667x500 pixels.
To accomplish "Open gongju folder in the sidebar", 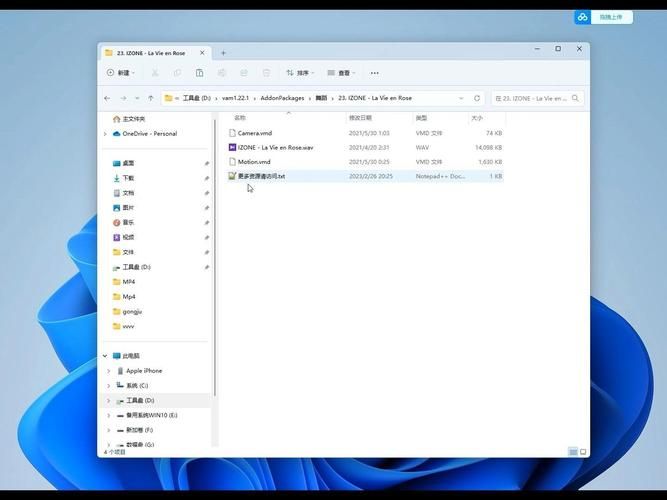I will [132, 311].
